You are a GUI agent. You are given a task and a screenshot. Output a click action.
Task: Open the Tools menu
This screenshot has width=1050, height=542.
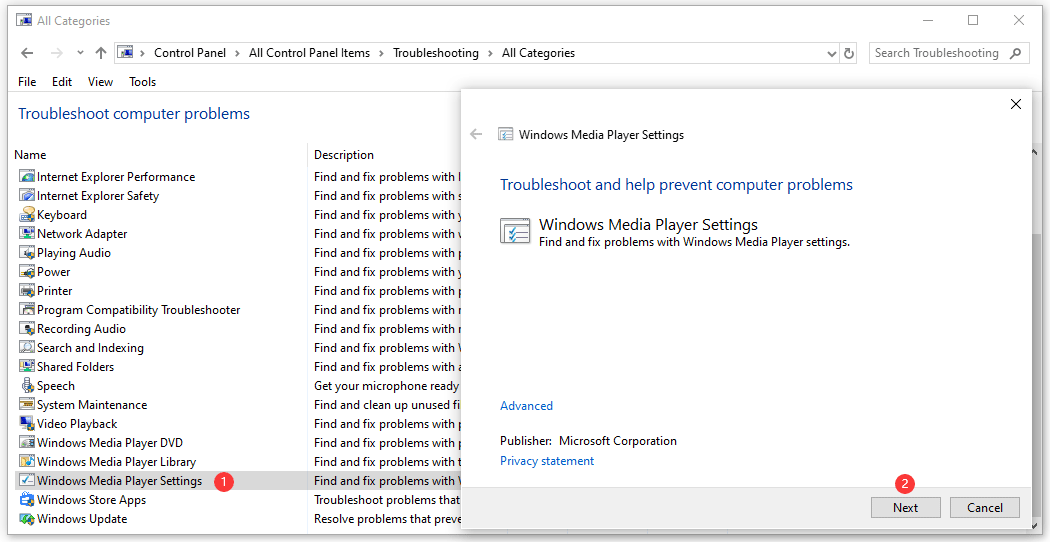click(143, 82)
